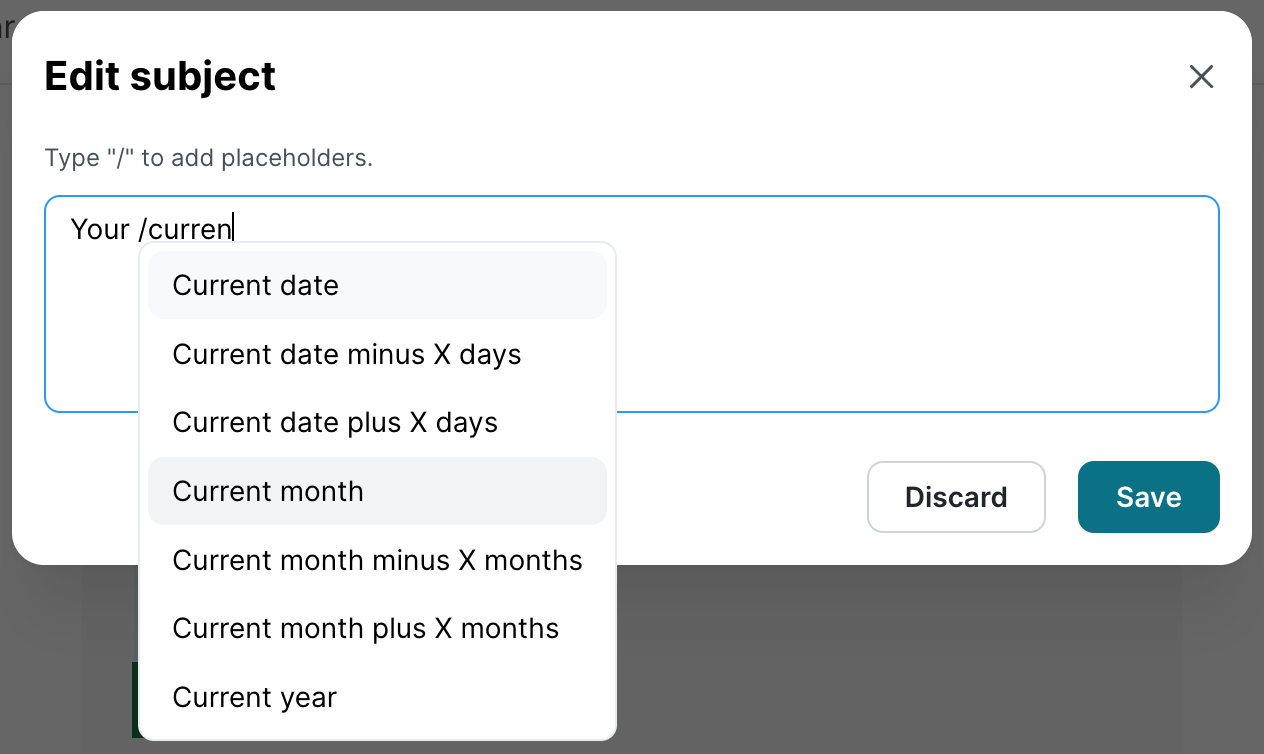Choose Current month minus X months
Screen dimensions: 1264x754
377,560
